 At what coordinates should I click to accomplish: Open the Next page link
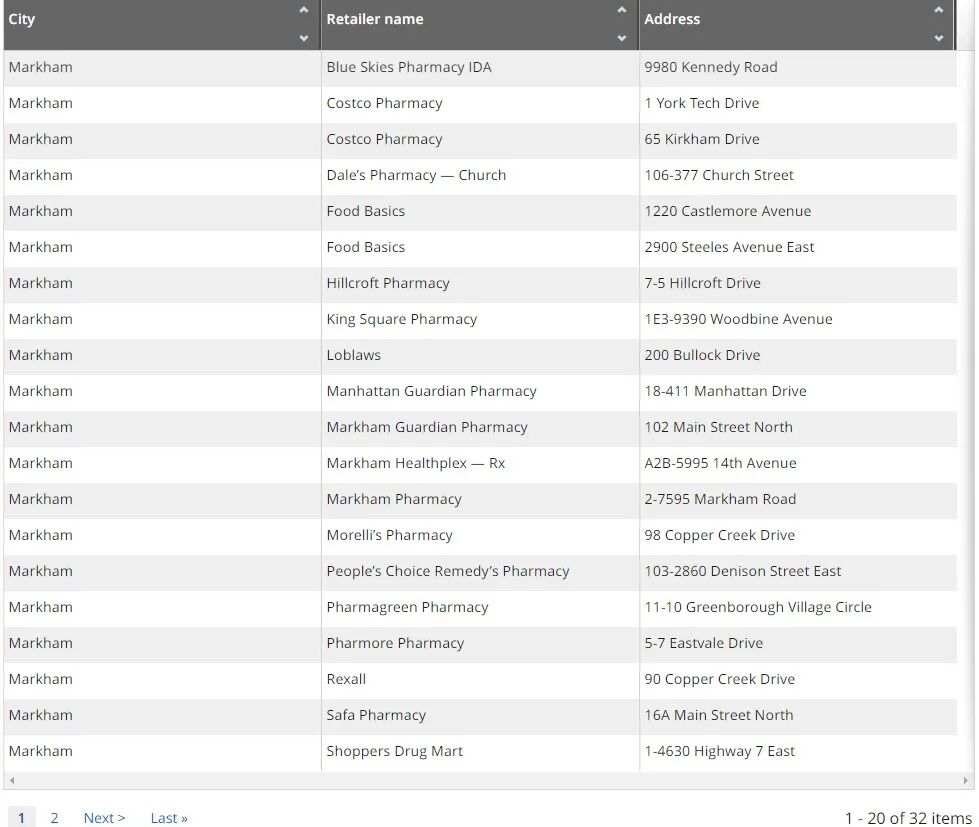[104, 818]
